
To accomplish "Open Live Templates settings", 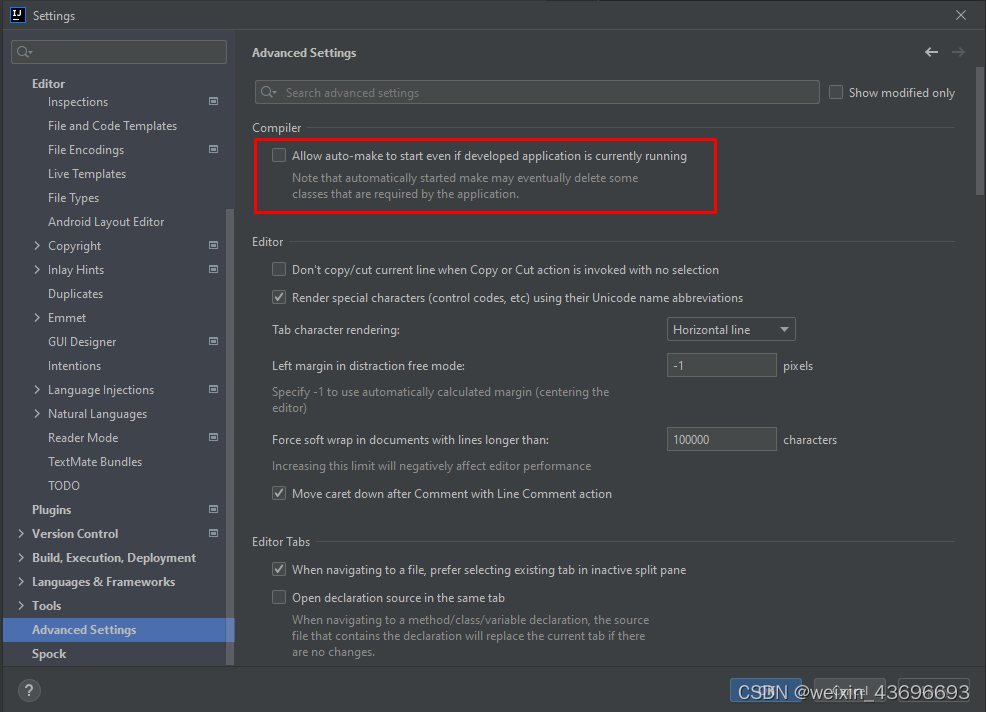I will 87,174.
